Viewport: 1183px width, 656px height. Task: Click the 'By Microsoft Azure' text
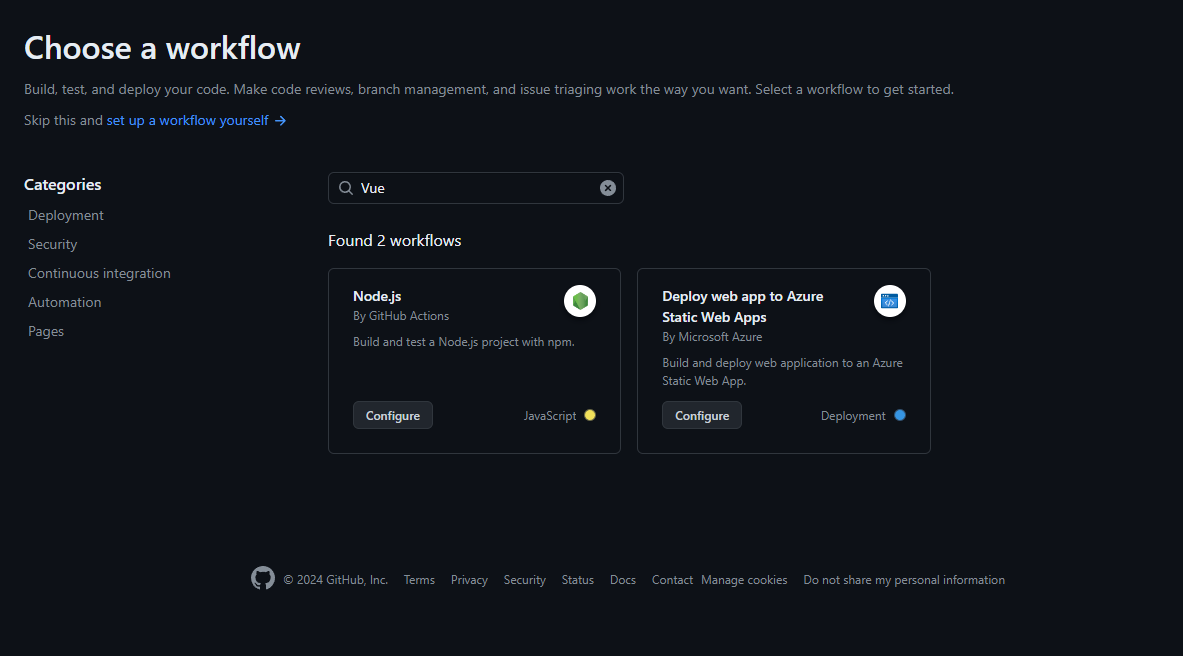[711, 337]
